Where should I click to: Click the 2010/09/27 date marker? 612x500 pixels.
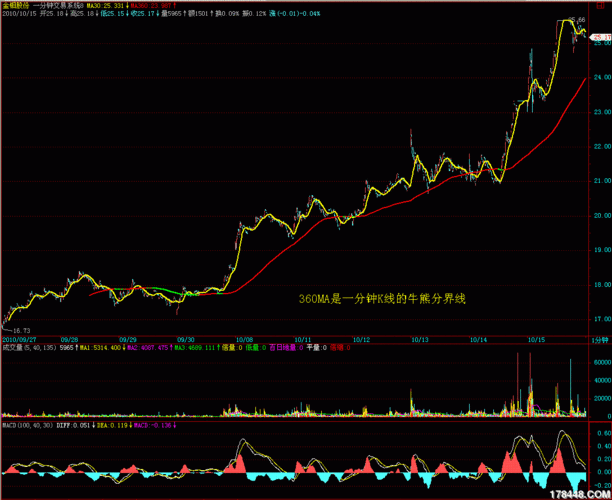tap(19, 340)
